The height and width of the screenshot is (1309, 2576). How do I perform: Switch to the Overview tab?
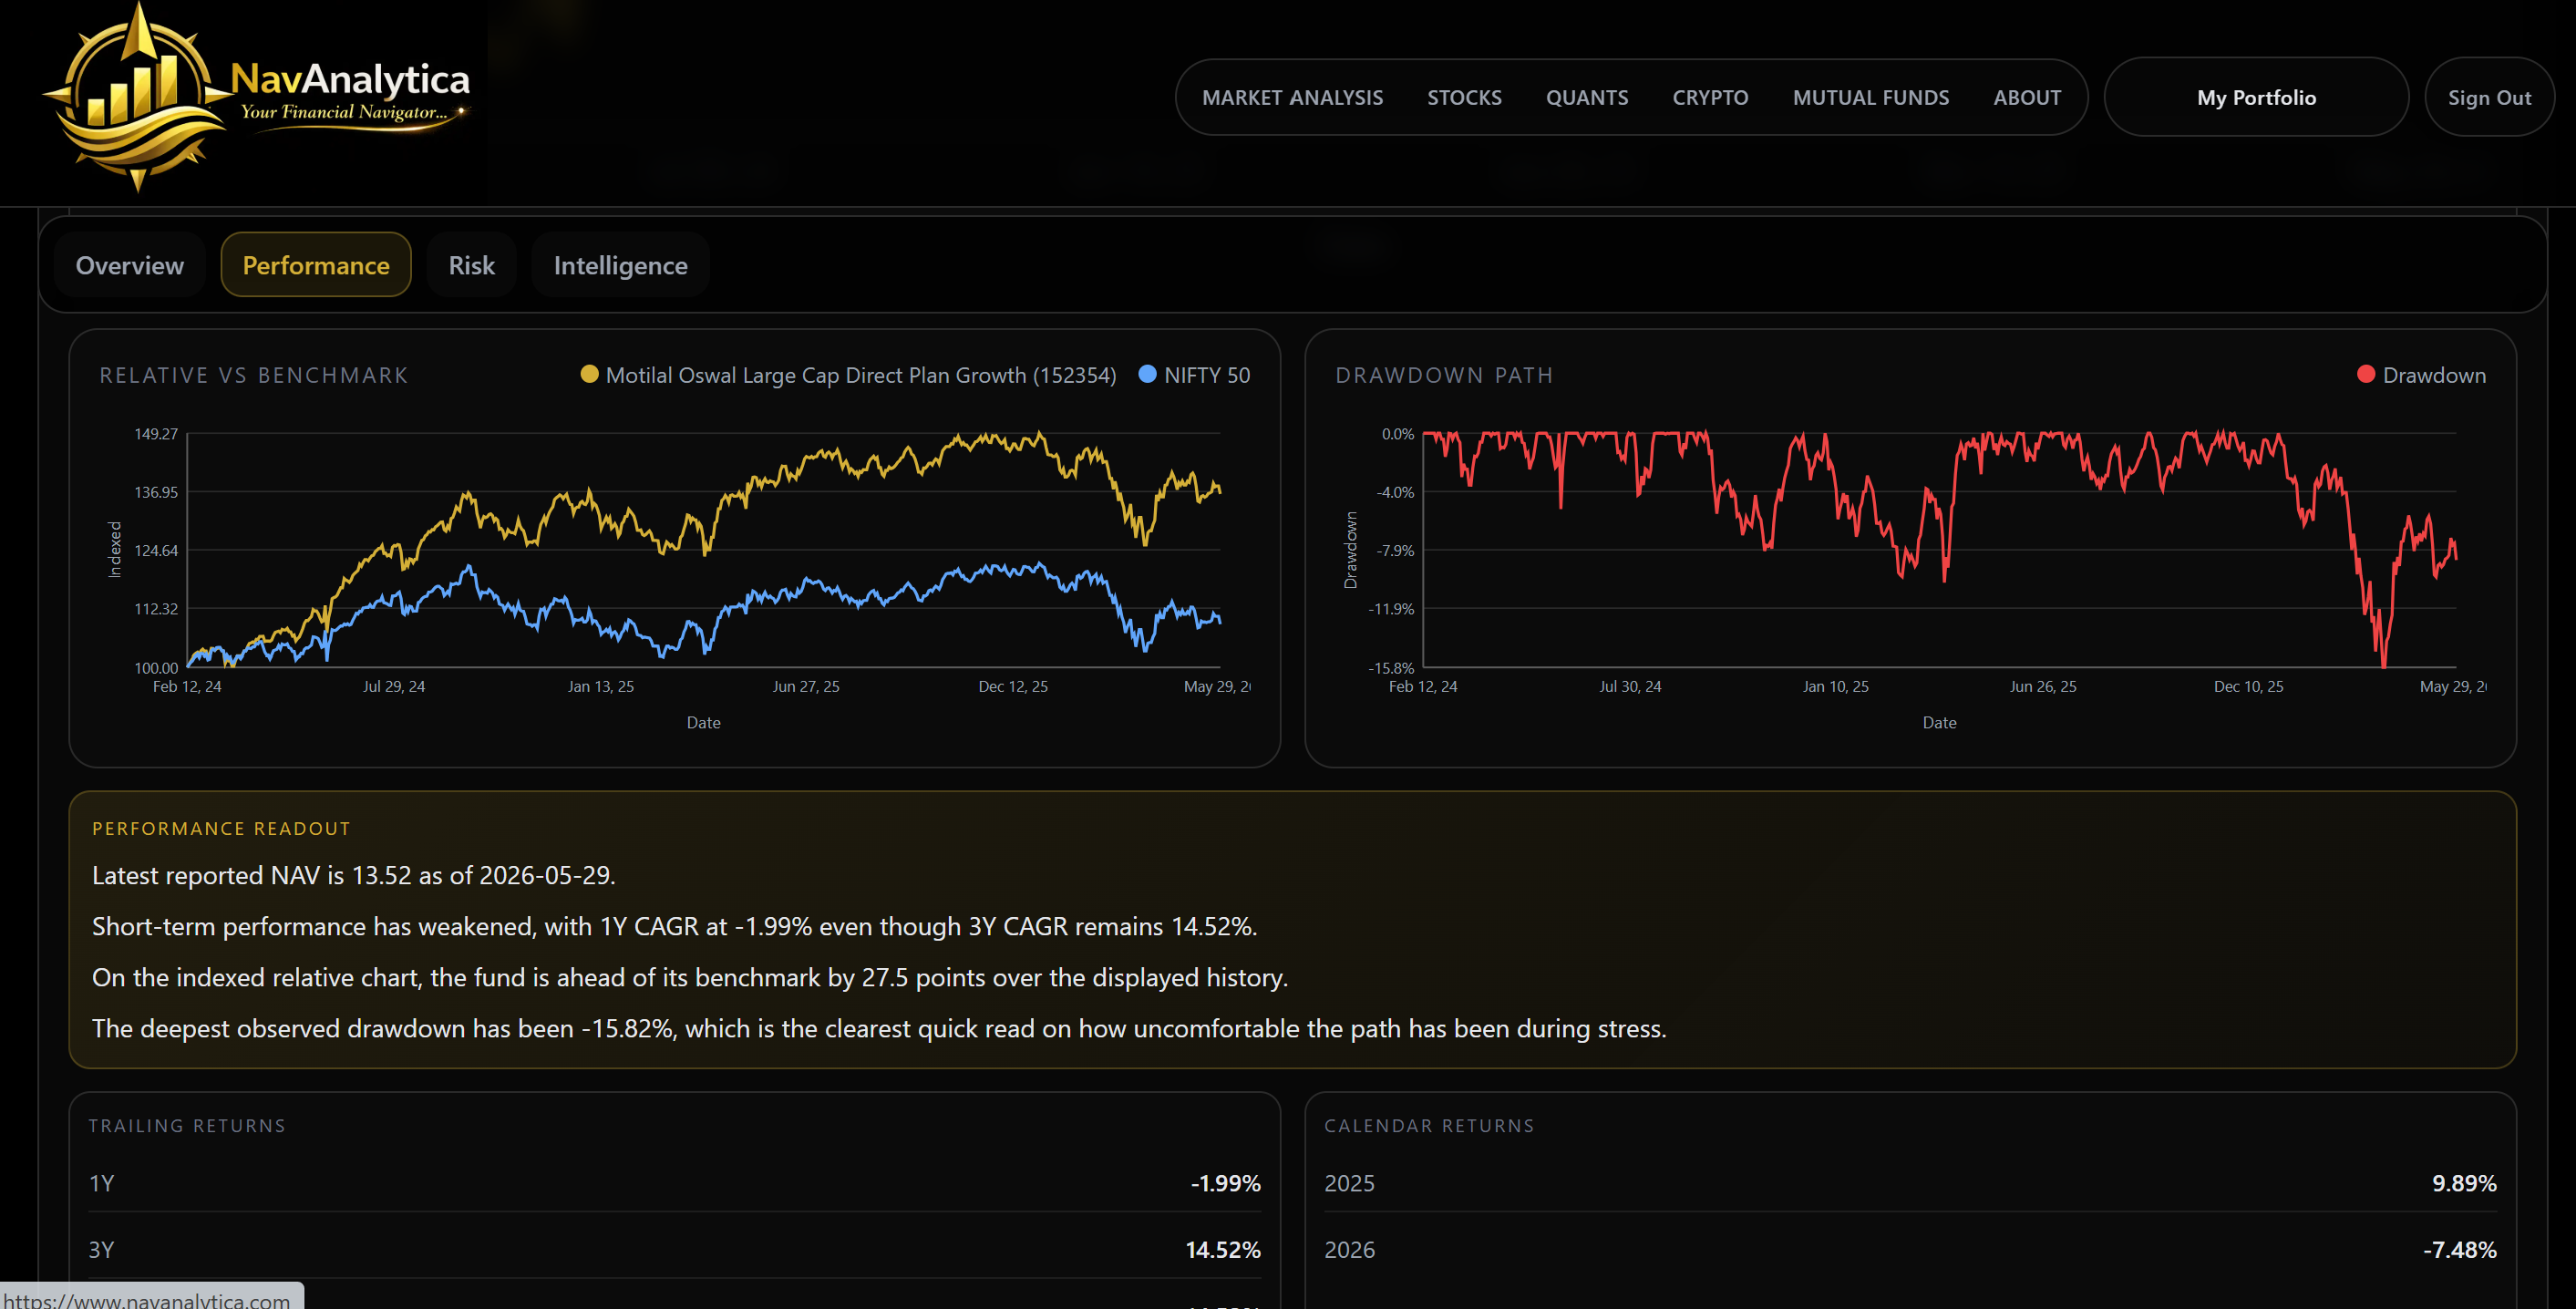(x=130, y=265)
